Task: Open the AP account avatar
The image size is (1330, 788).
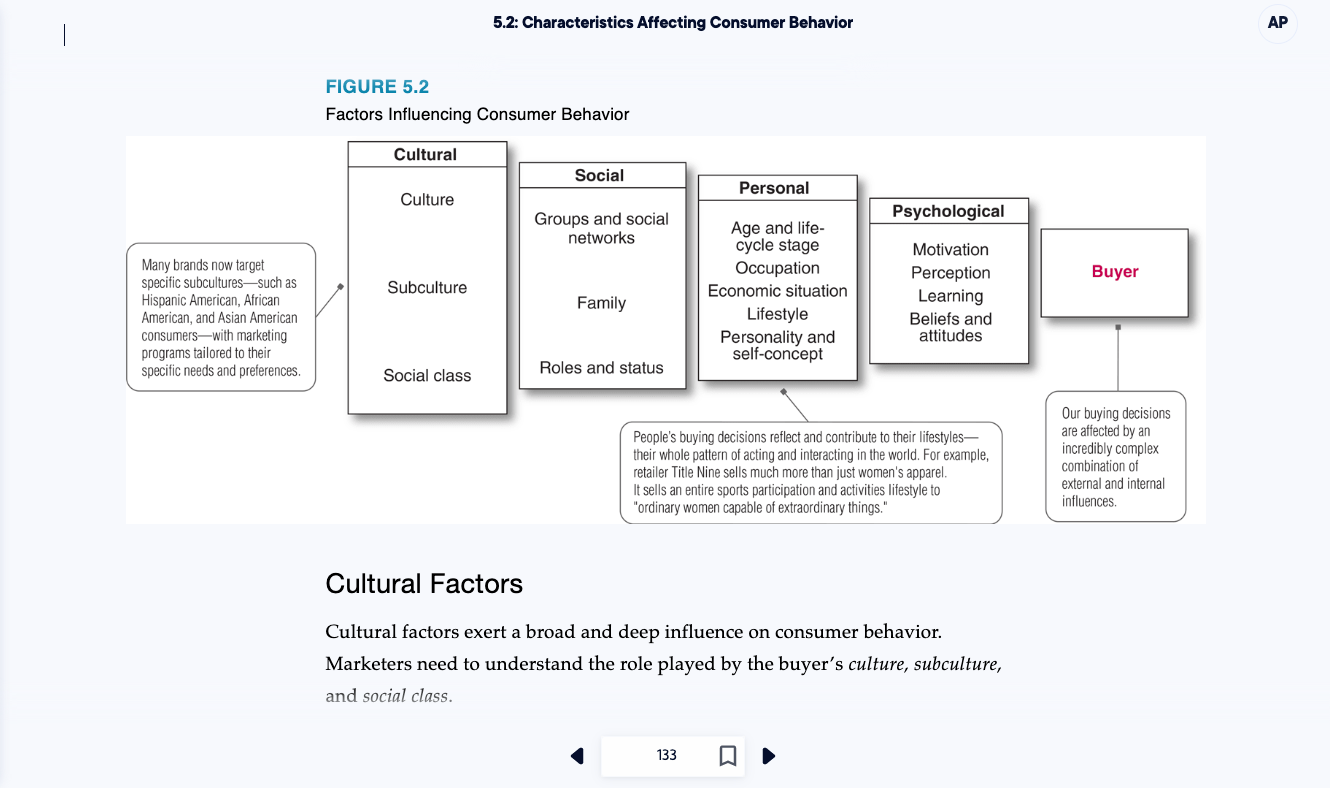Action: click(1277, 23)
